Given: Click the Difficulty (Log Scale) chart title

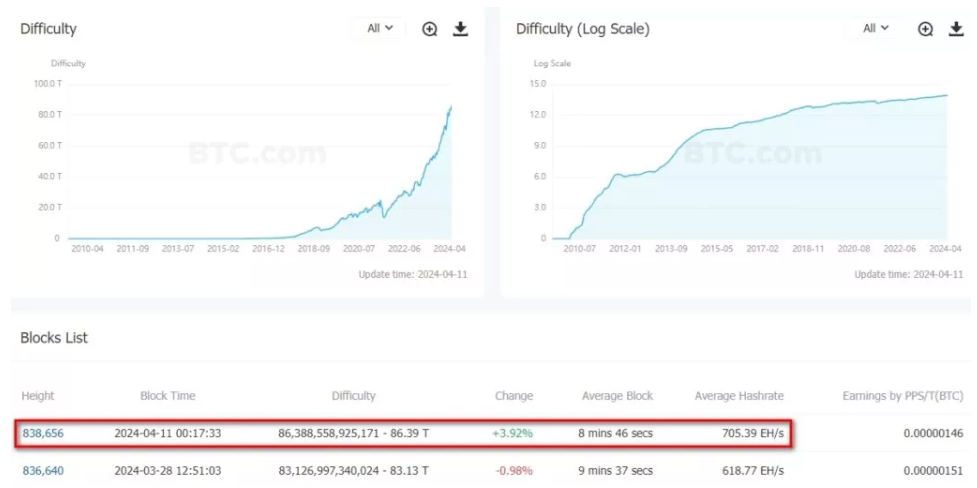Looking at the screenshot, I should 582,29.
